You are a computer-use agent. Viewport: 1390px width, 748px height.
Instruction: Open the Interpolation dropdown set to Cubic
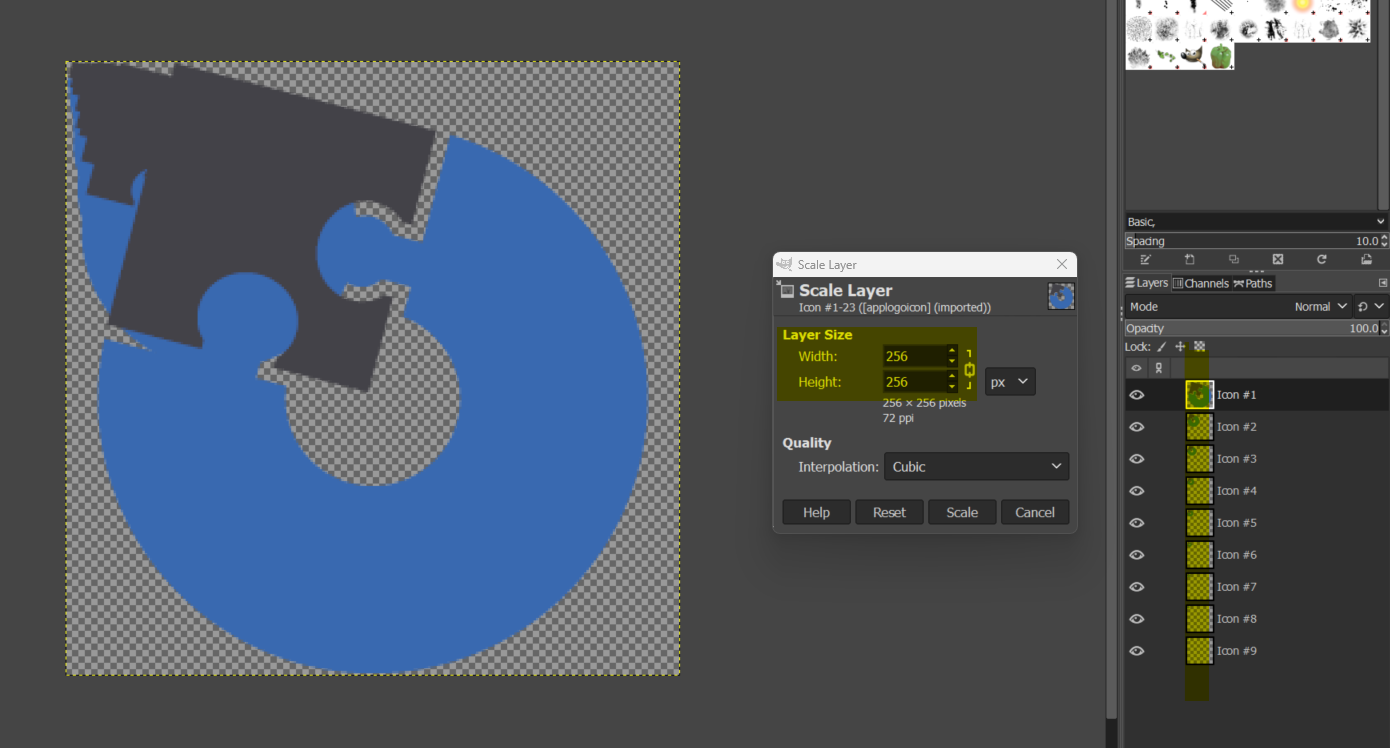[976, 467]
